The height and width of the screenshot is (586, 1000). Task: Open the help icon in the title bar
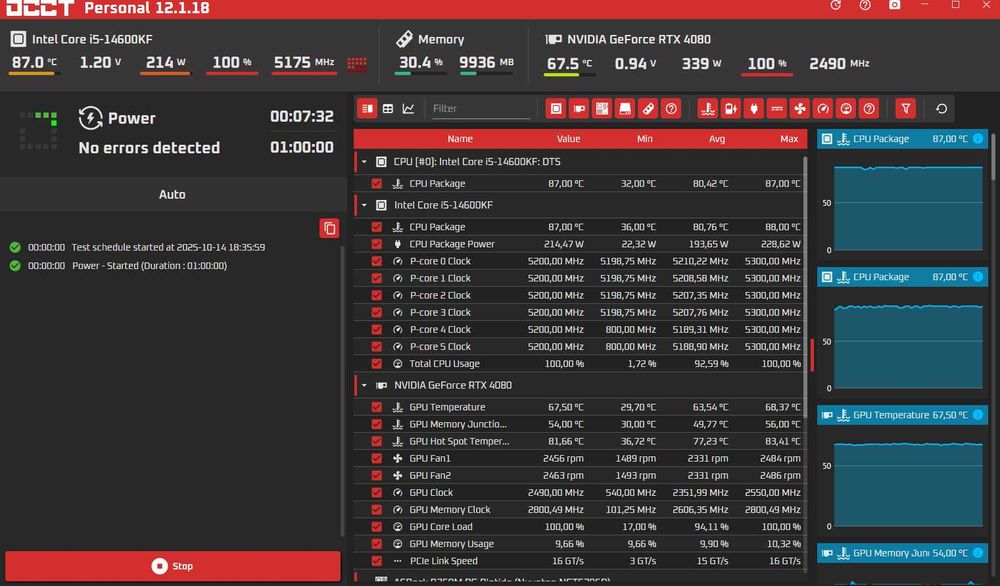(x=865, y=5)
